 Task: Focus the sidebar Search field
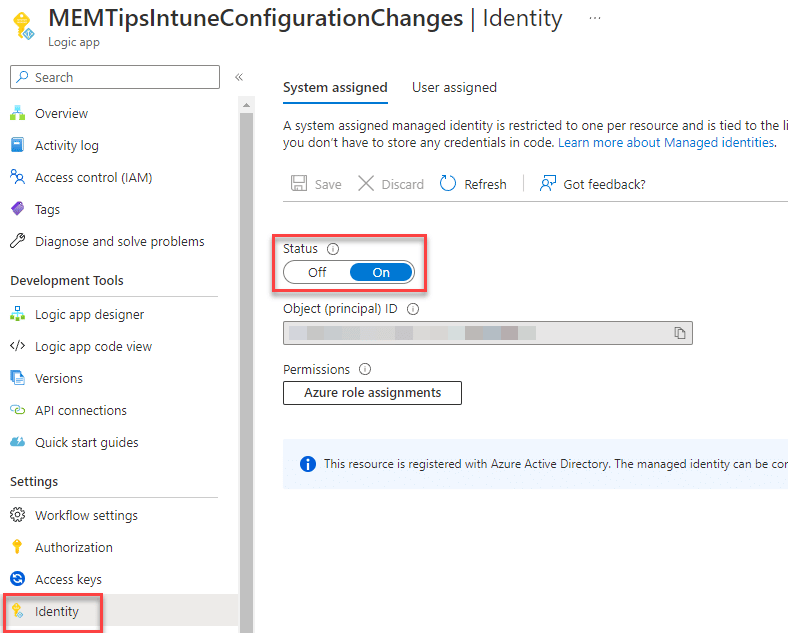tap(115, 77)
